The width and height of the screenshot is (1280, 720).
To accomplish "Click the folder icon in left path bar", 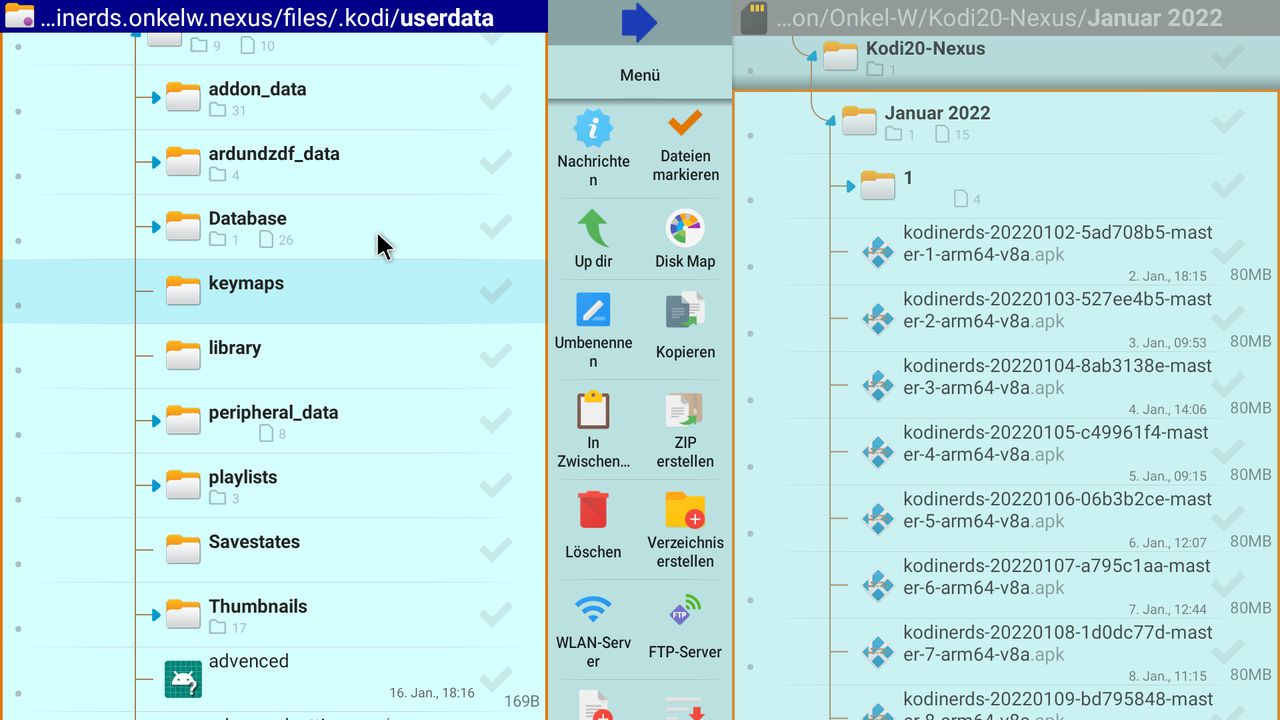I will (20, 17).
